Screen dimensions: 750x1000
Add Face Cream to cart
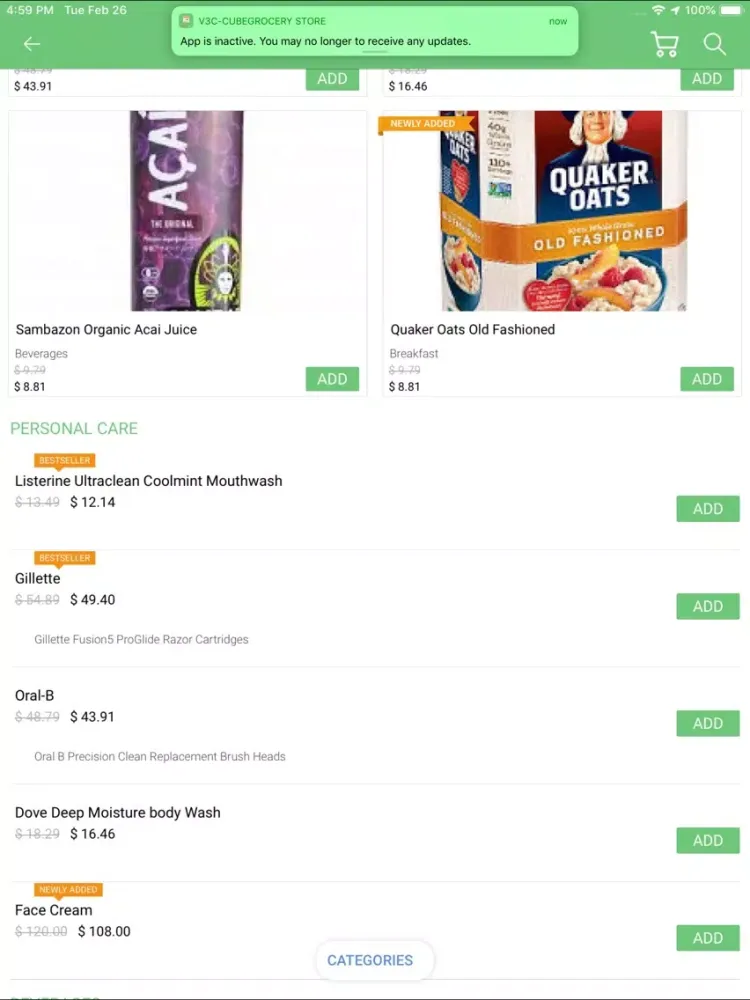click(707, 938)
